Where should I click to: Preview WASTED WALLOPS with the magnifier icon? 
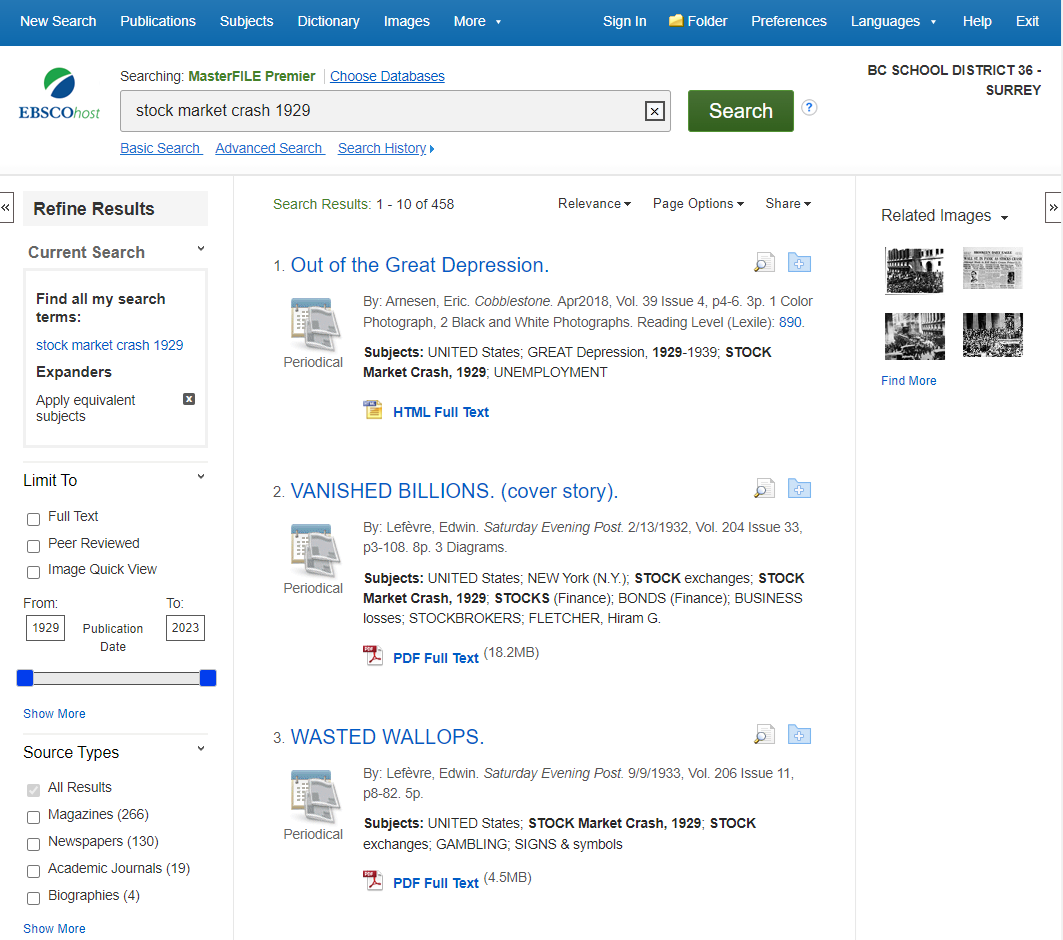point(764,734)
